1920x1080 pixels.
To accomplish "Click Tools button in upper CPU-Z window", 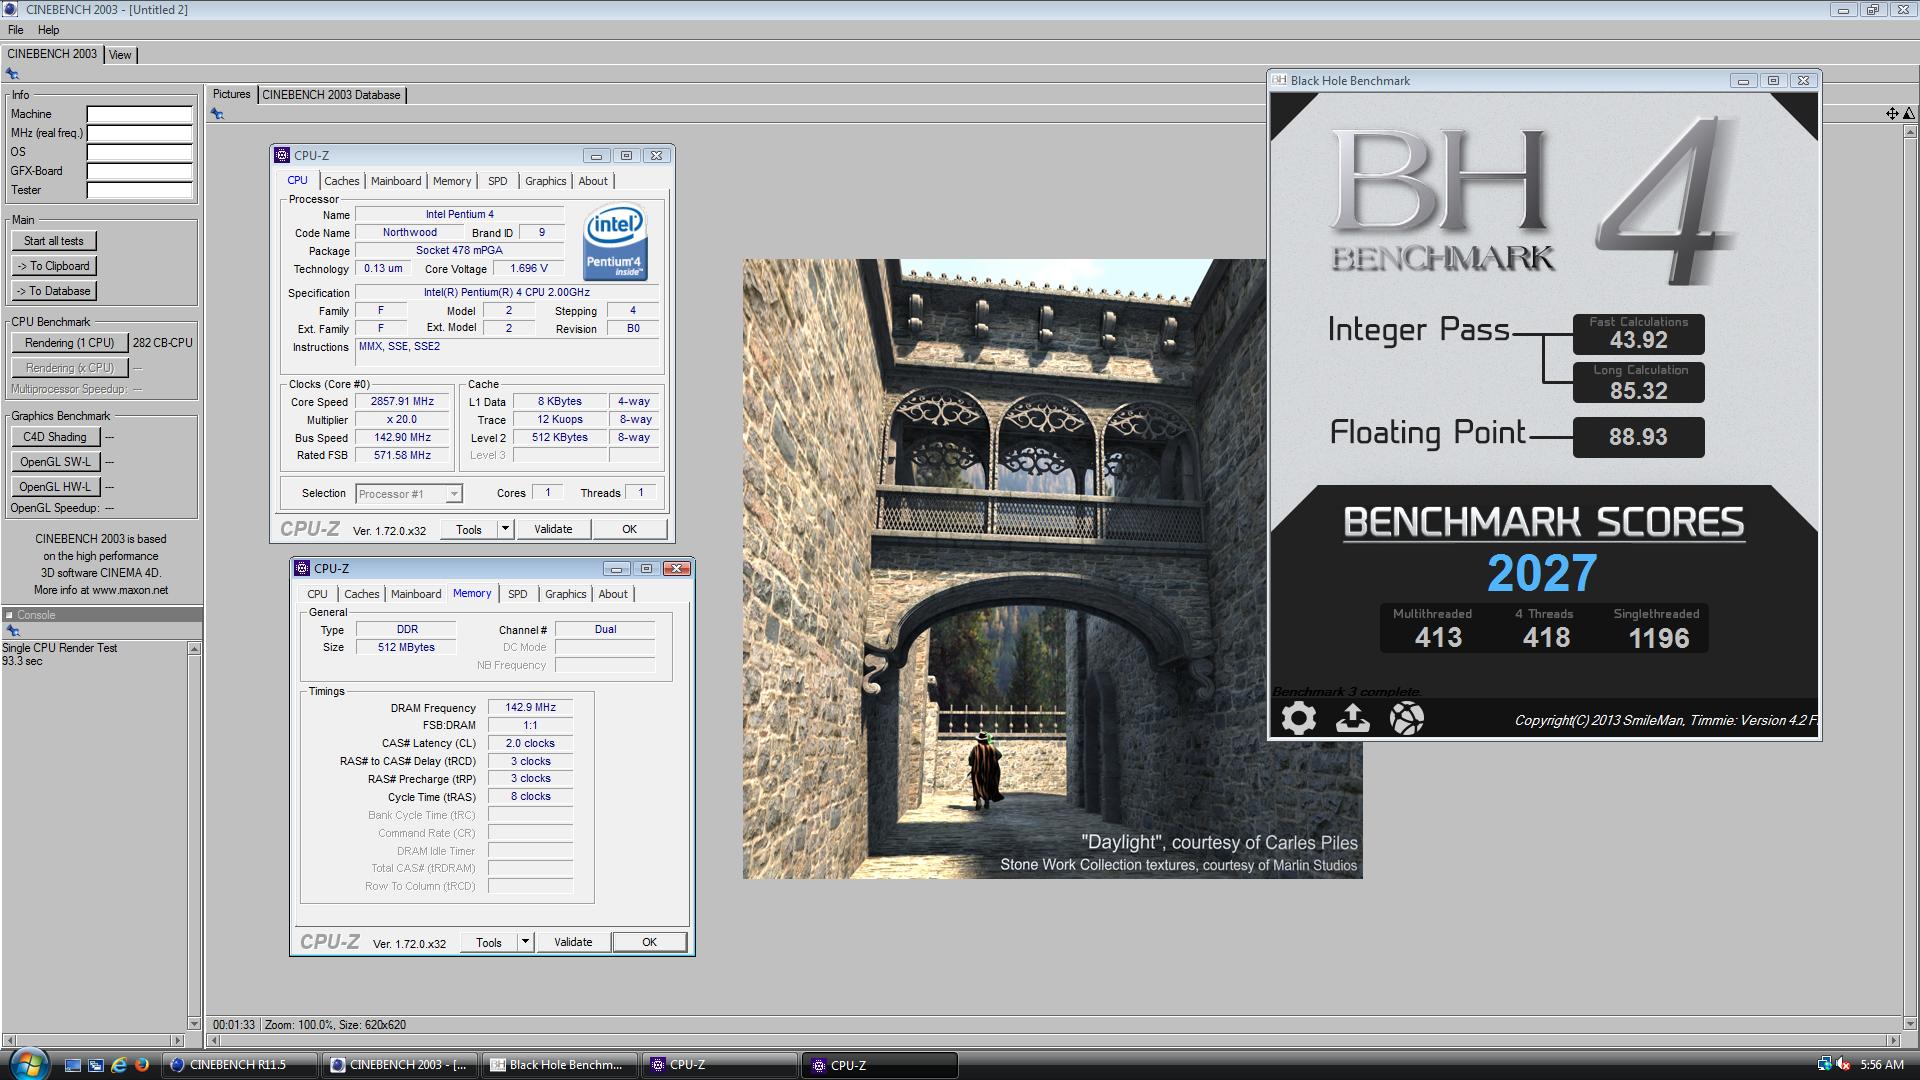I will 469,529.
